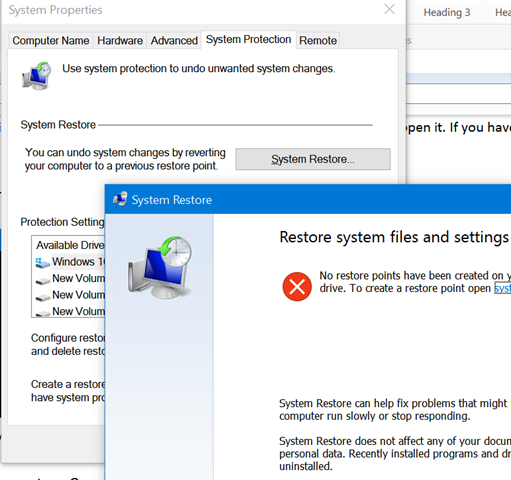Click 'Restore system files and settings' heading
This screenshot has width=511, height=480.
394,237
